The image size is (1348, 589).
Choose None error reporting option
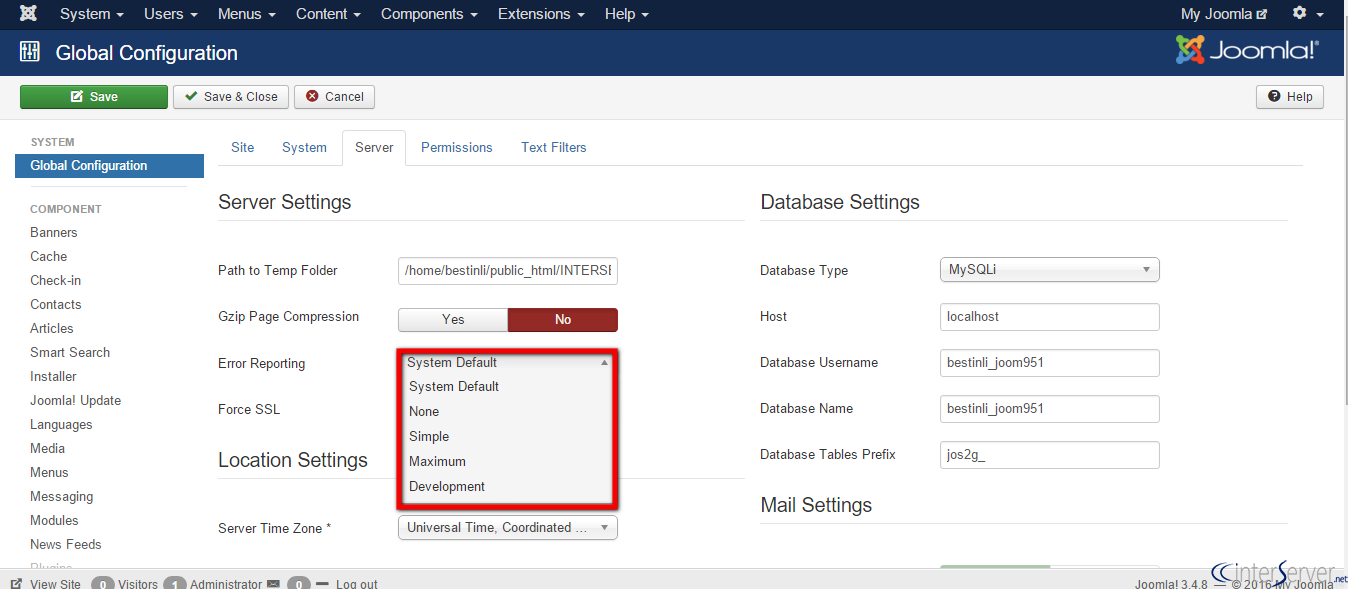click(x=508, y=412)
